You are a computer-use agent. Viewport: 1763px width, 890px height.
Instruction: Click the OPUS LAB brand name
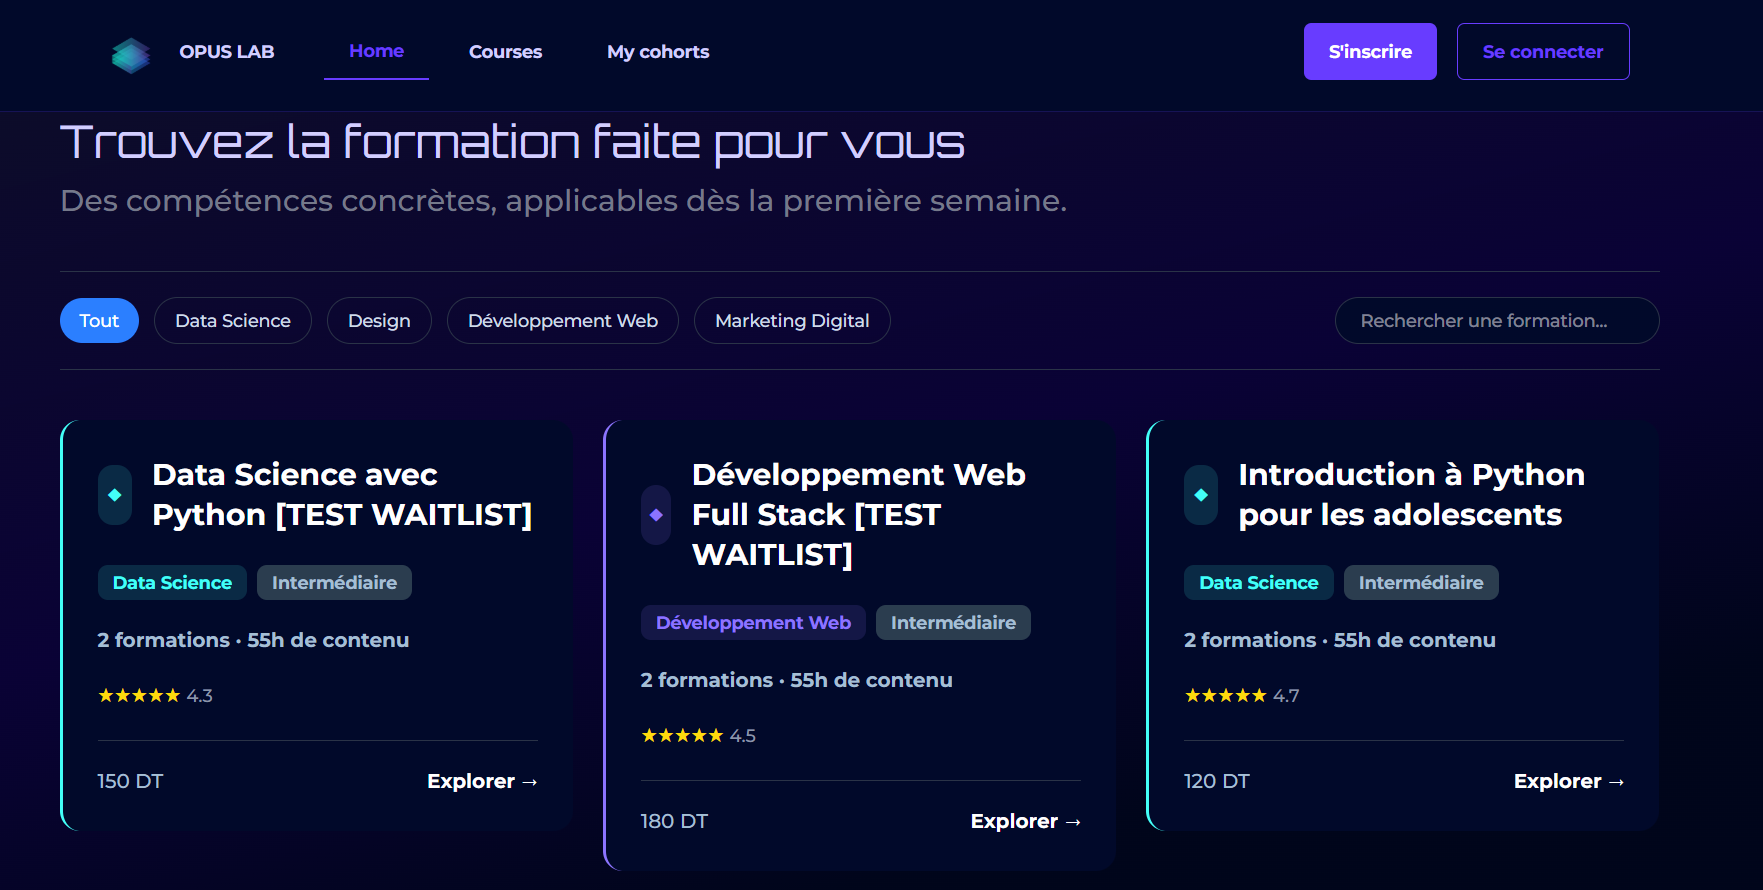(x=227, y=52)
